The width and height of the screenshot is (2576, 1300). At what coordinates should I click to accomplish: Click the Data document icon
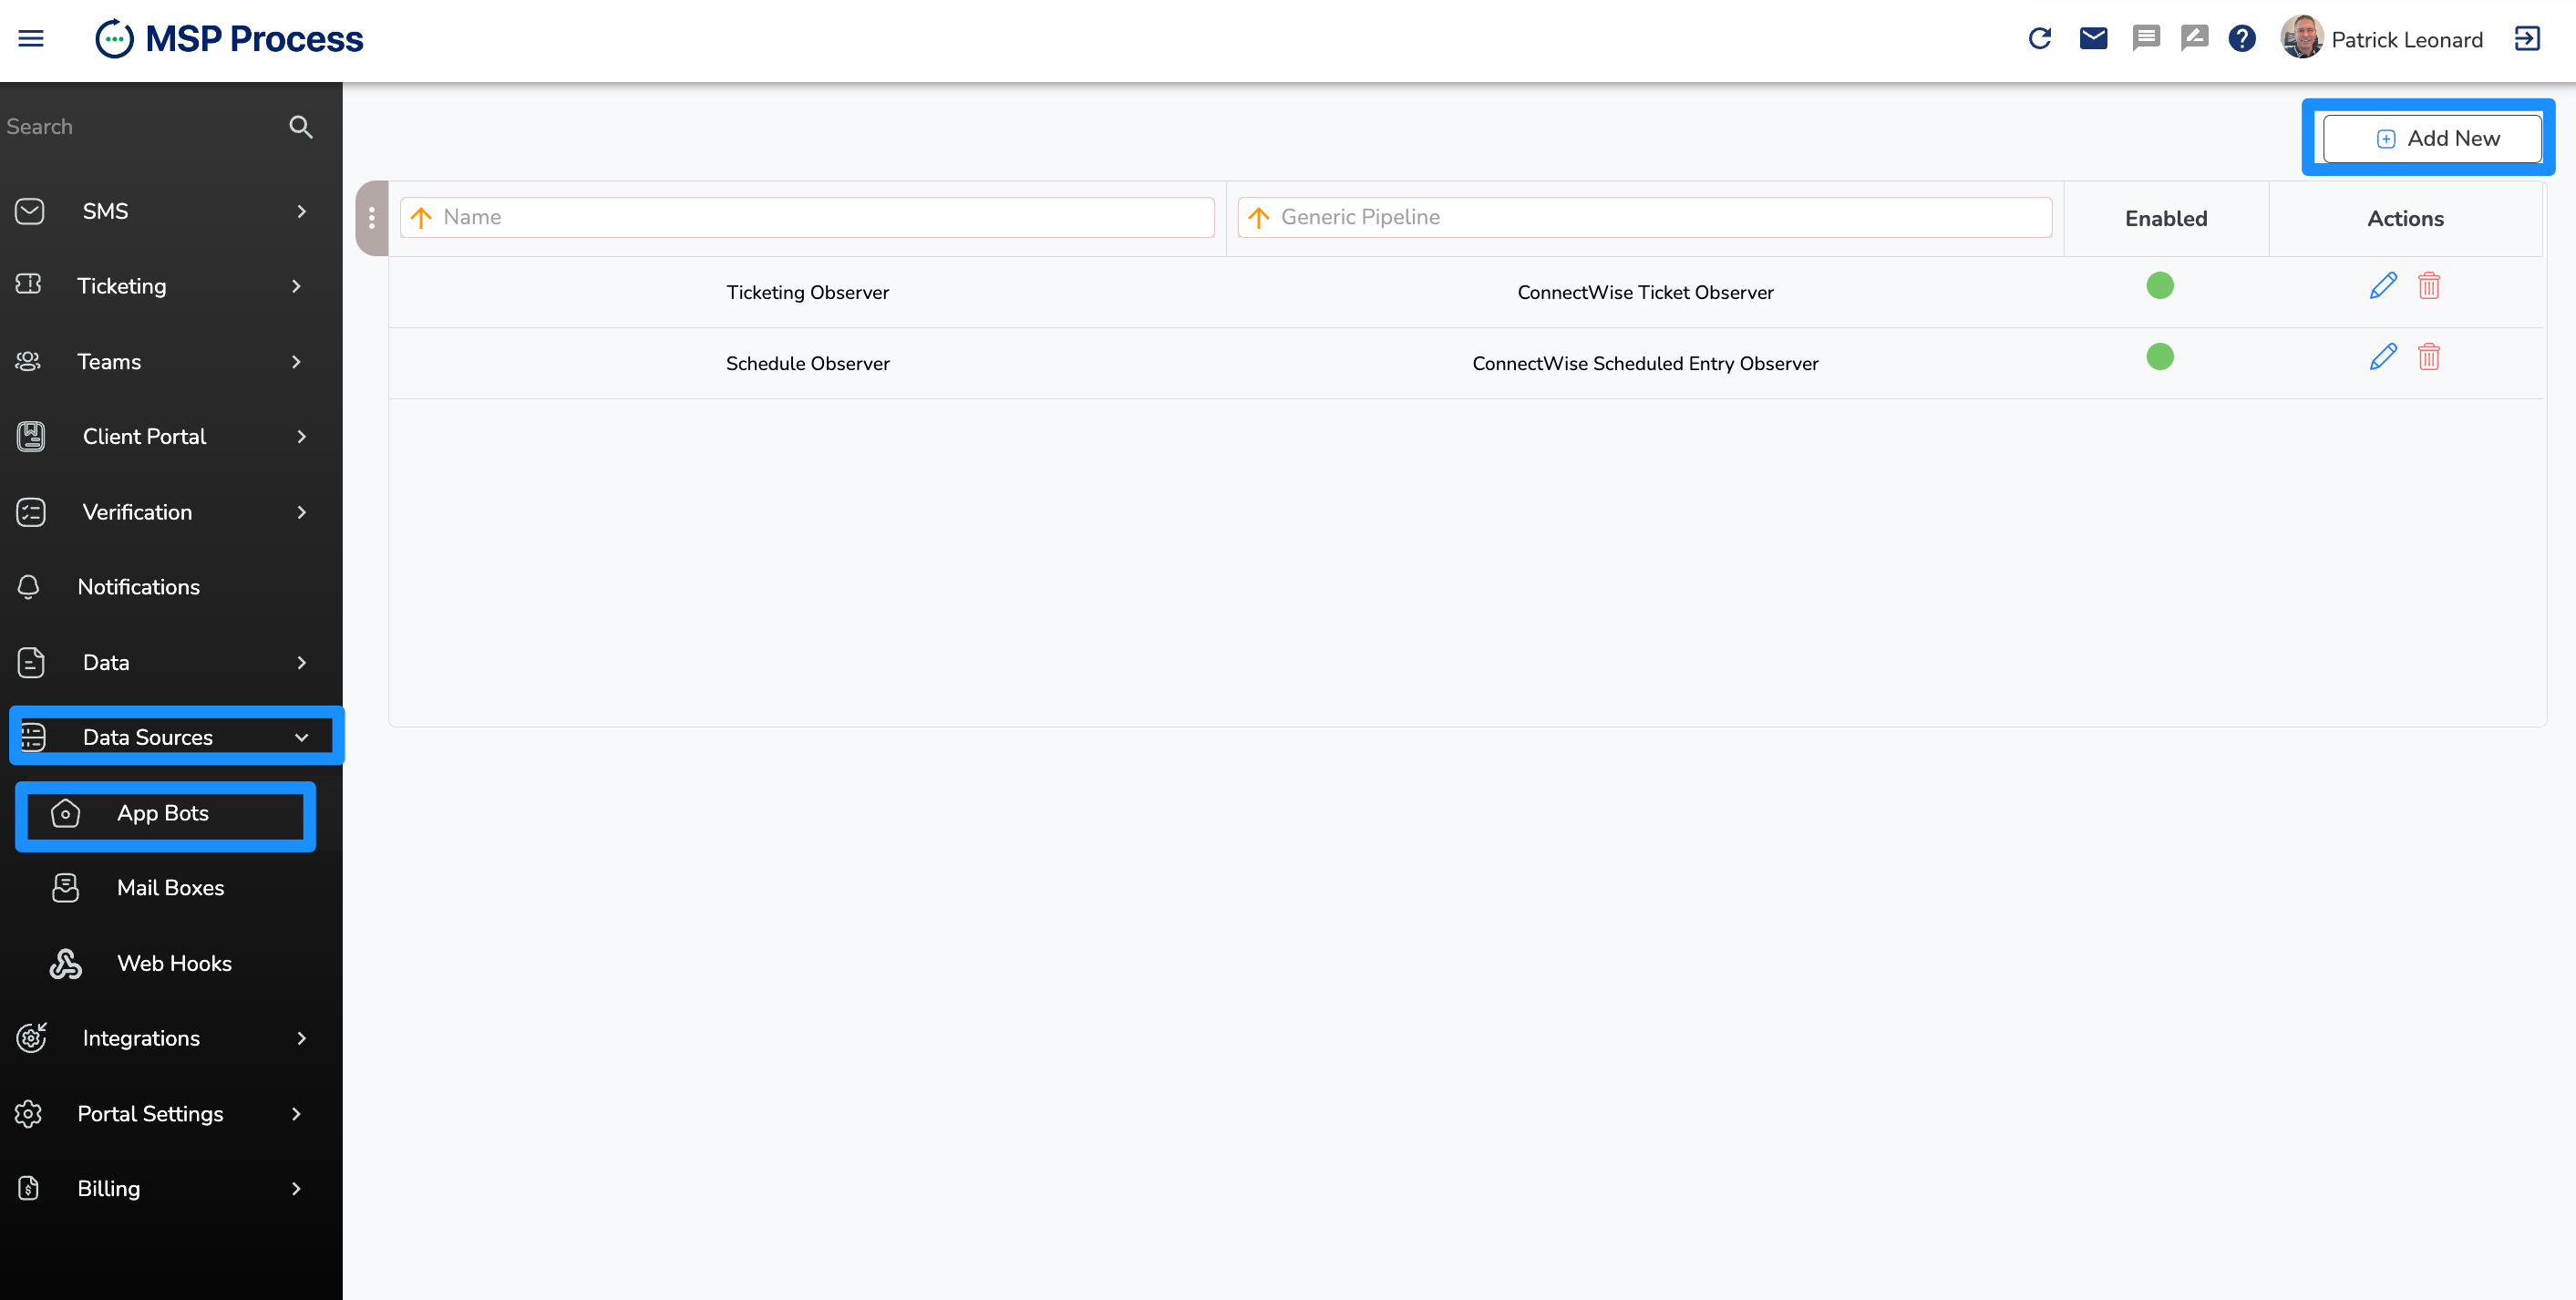pos(31,662)
